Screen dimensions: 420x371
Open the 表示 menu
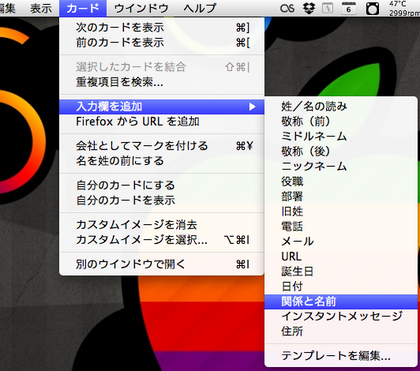pyautogui.click(x=41, y=8)
